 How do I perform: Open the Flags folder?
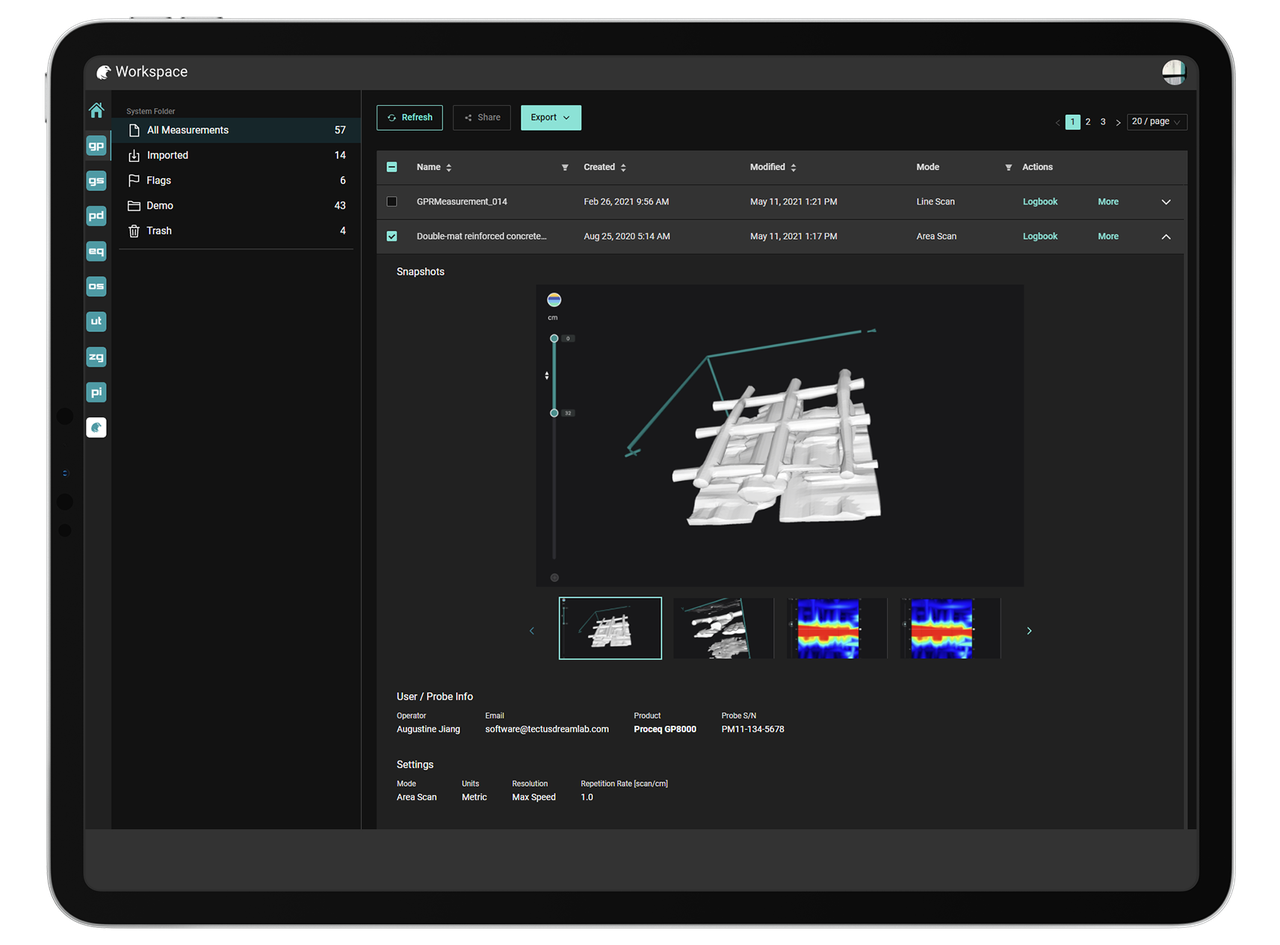click(236, 180)
